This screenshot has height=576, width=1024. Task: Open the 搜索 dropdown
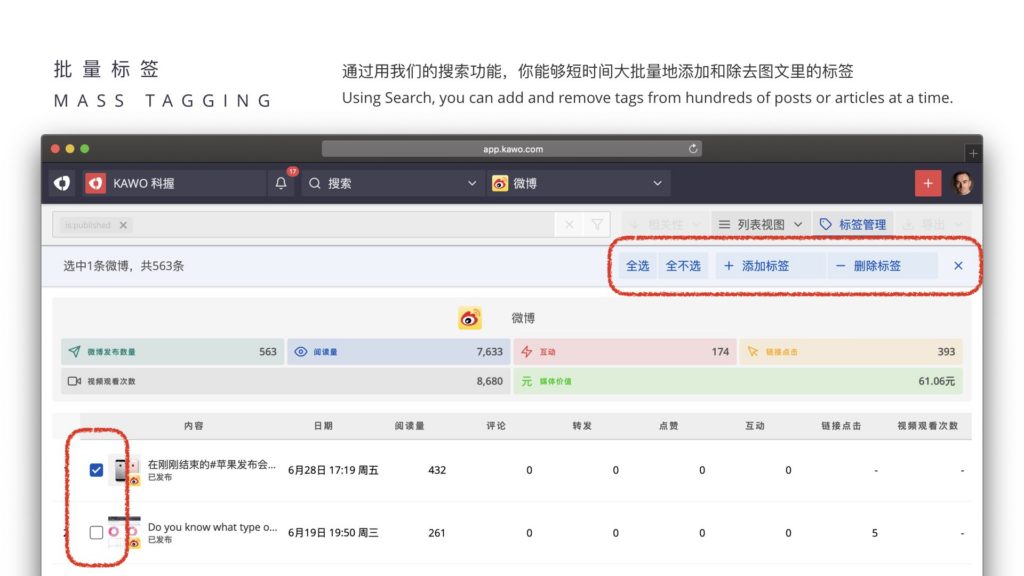pyautogui.click(x=392, y=183)
